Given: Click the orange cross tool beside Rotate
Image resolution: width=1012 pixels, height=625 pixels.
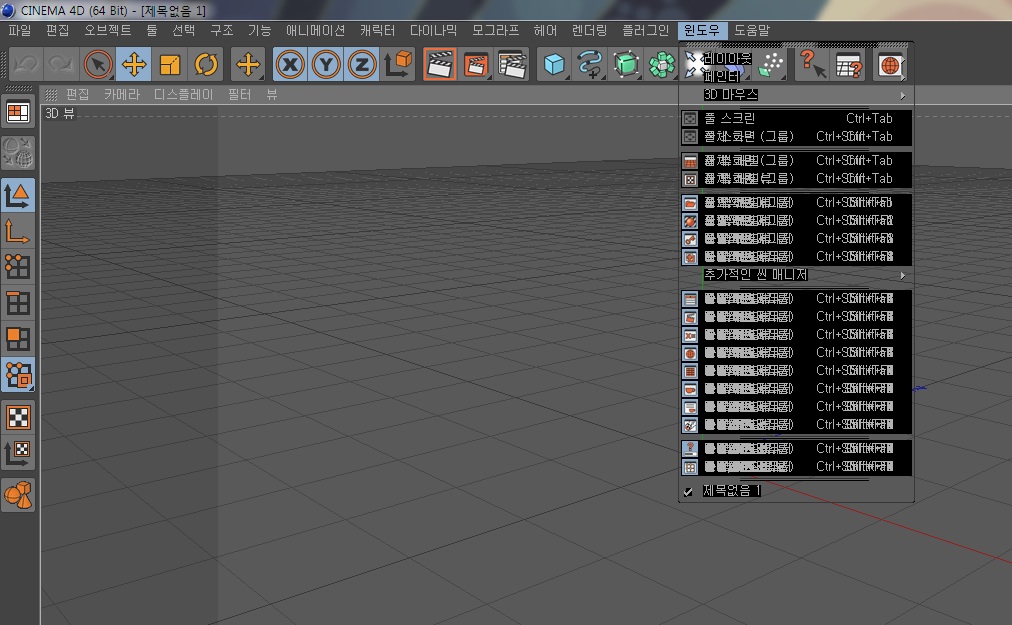Looking at the screenshot, I should [x=248, y=65].
